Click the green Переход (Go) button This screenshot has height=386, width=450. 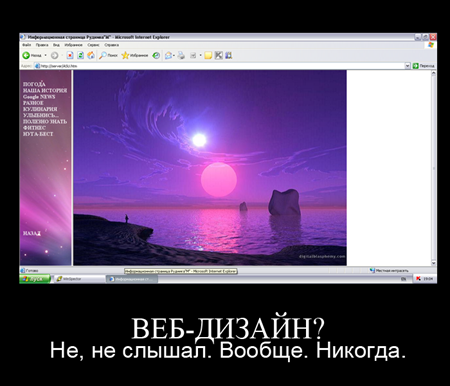424,66
